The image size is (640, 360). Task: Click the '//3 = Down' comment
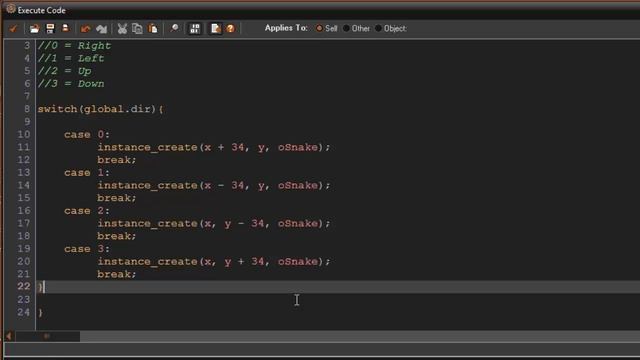[71, 84]
